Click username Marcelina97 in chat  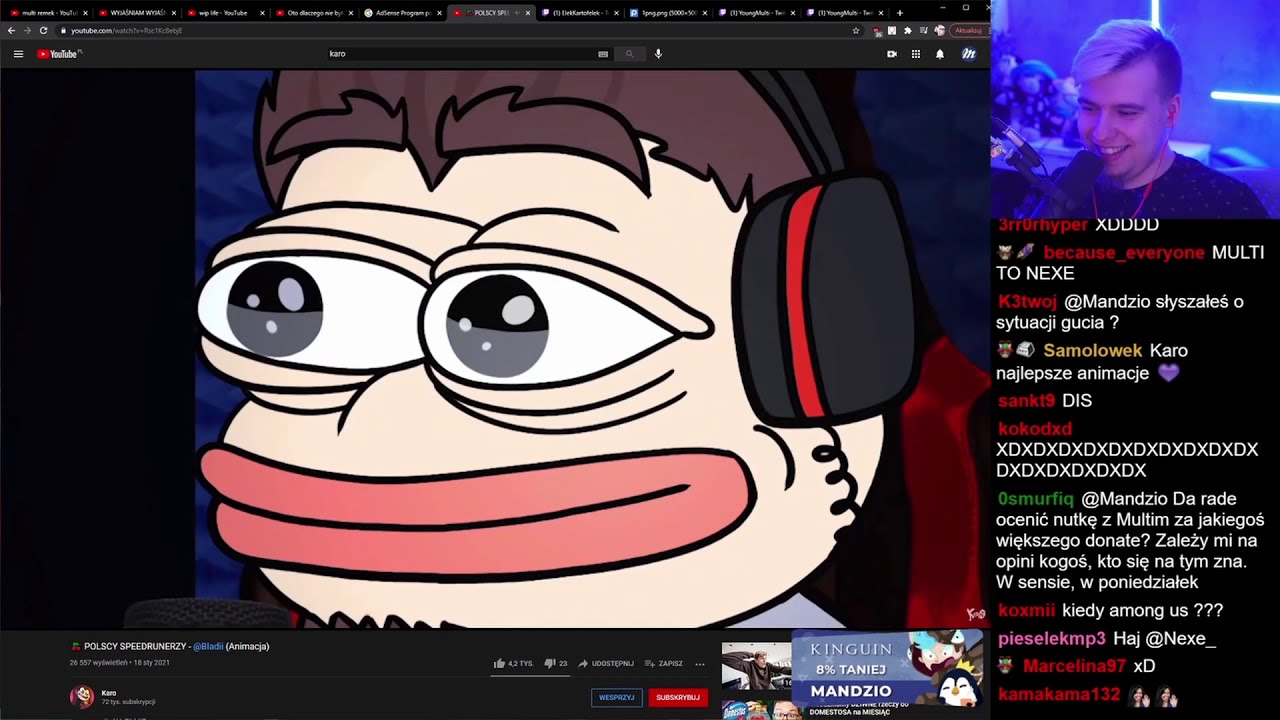point(1075,666)
